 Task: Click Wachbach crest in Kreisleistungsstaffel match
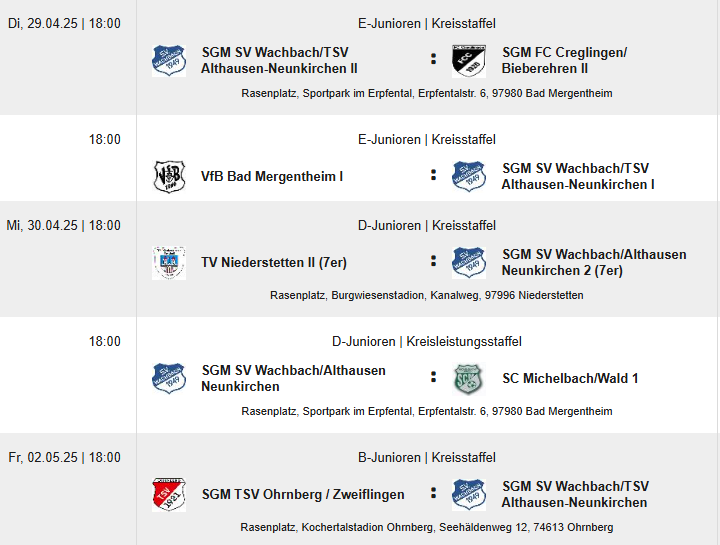[x=169, y=379]
